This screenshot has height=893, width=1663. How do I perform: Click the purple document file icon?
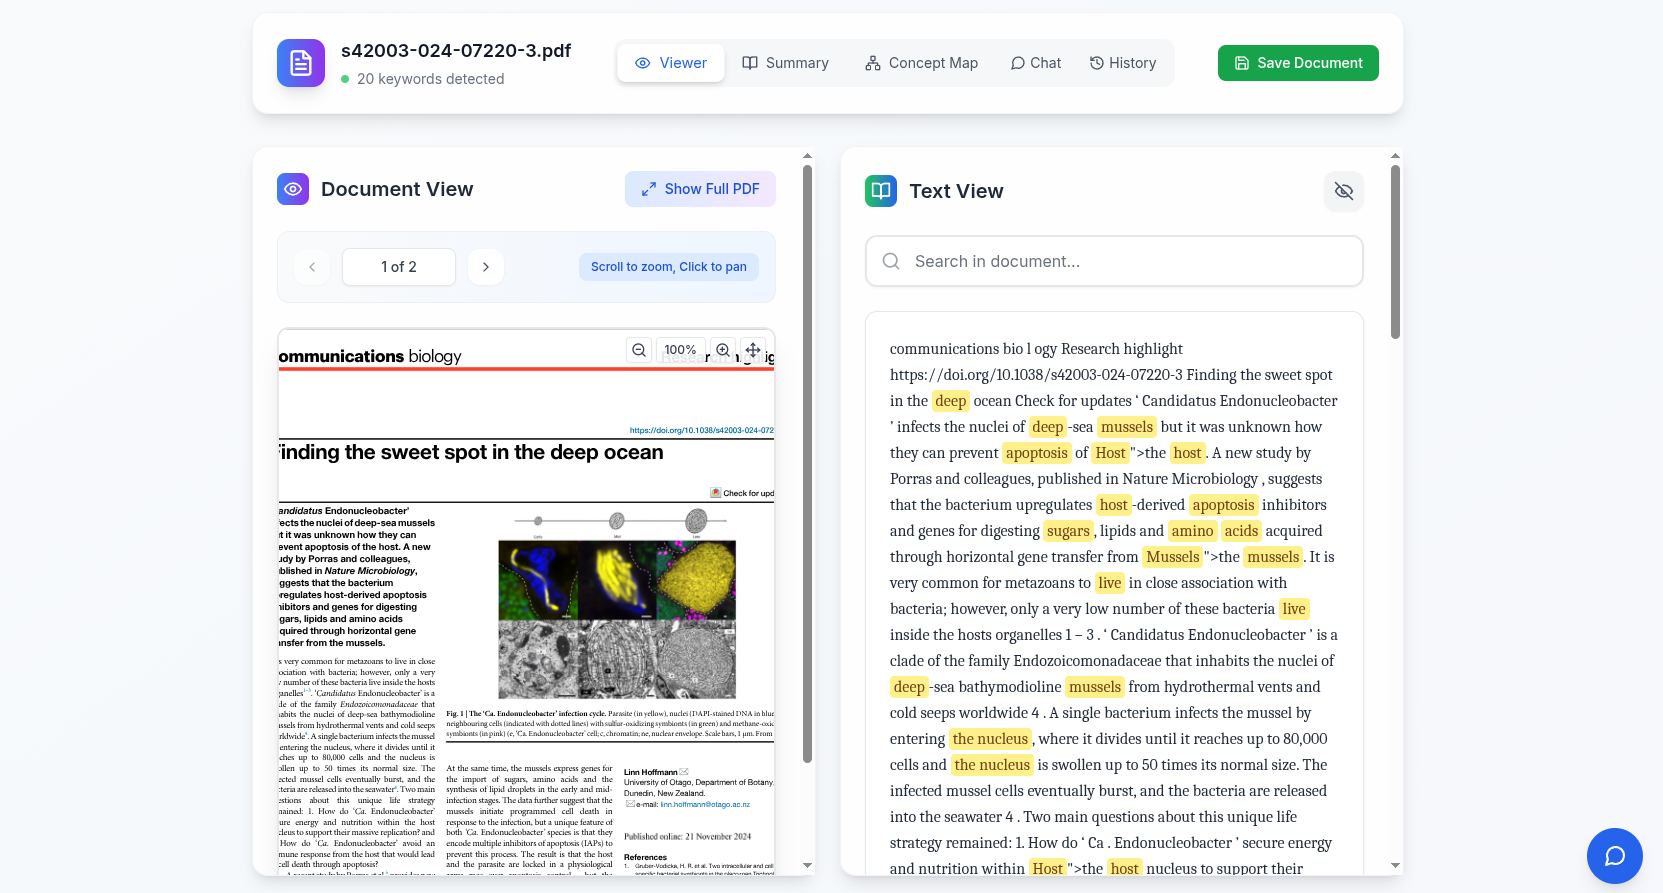pyautogui.click(x=301, y=63)
